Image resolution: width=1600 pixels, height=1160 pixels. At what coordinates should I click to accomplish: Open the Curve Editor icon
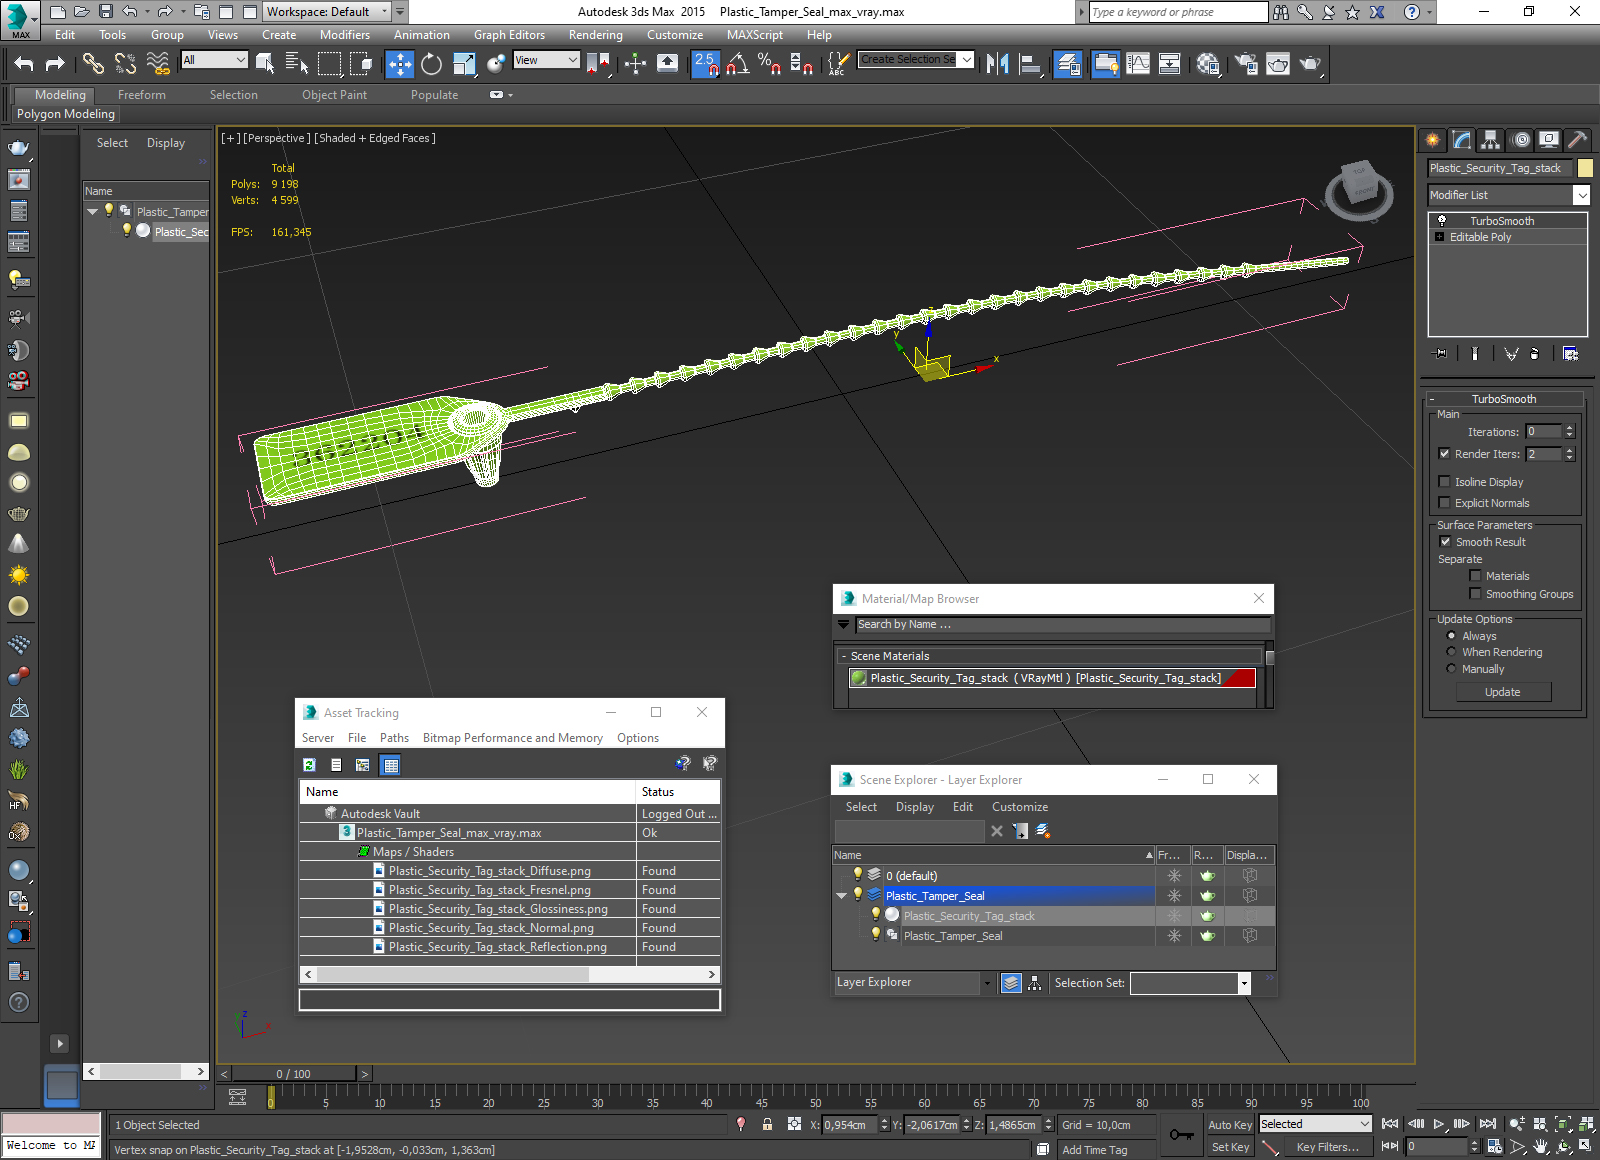coord(1138,64)
